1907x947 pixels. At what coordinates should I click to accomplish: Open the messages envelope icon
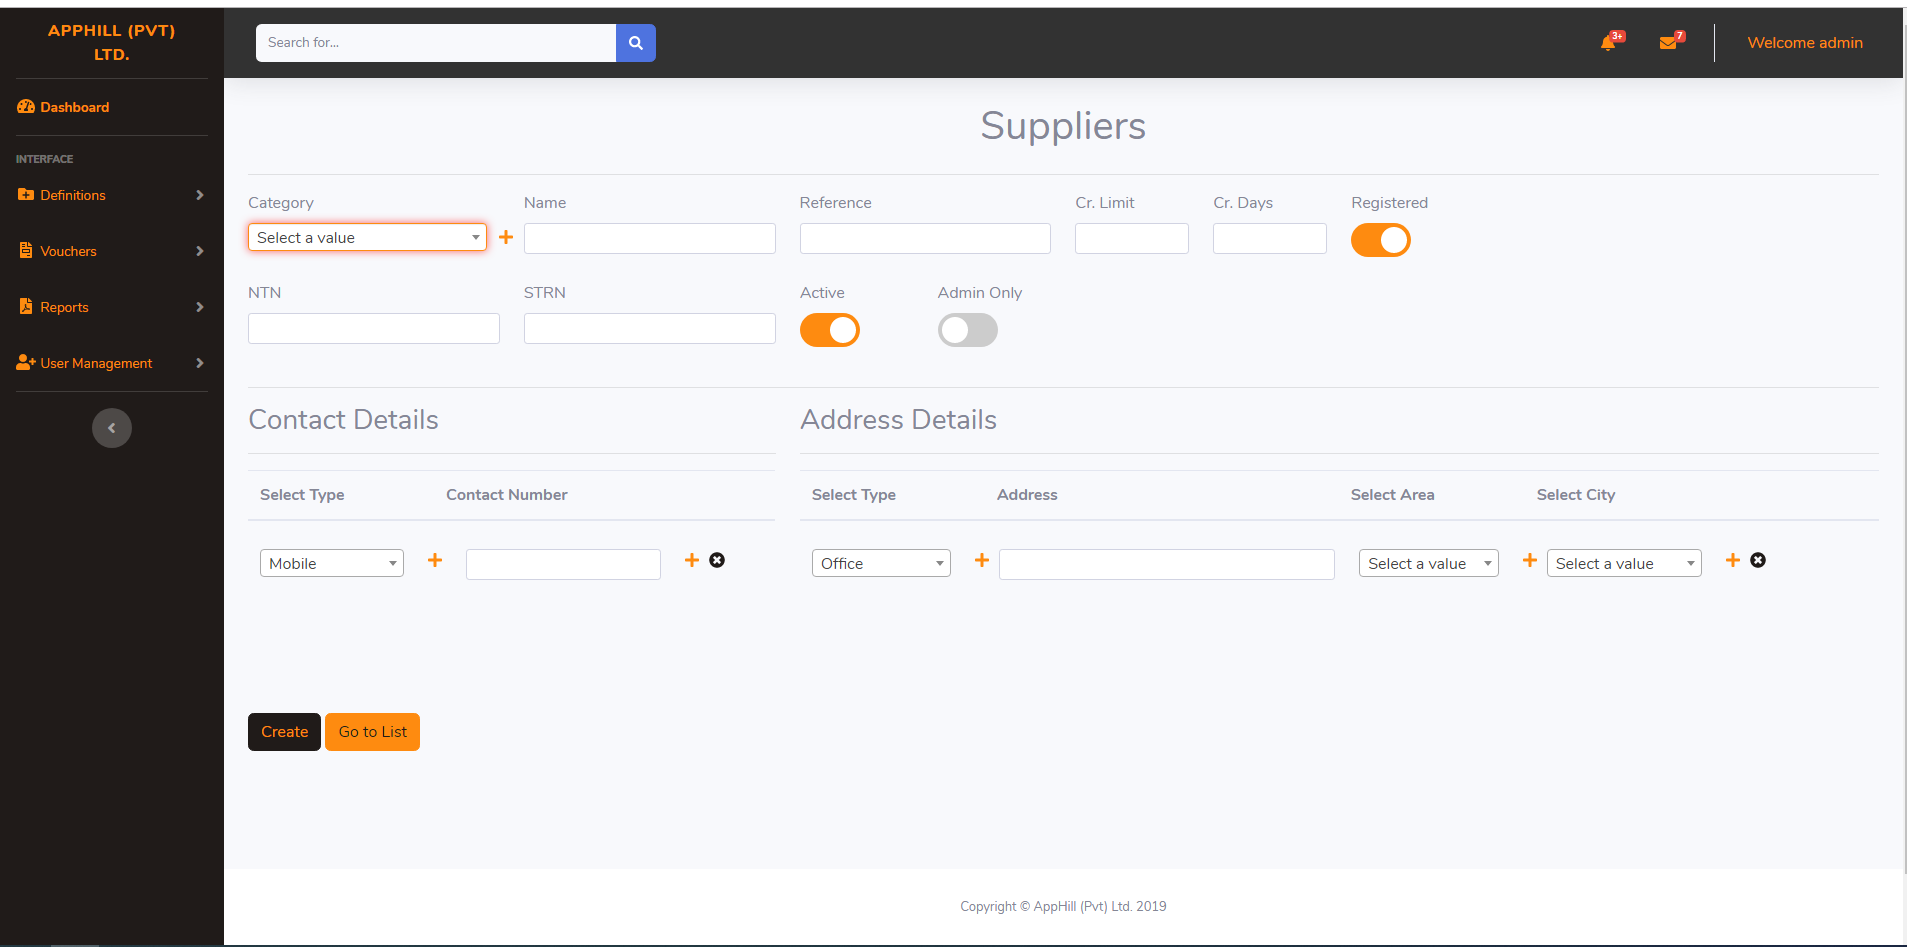pos(1668,43)
